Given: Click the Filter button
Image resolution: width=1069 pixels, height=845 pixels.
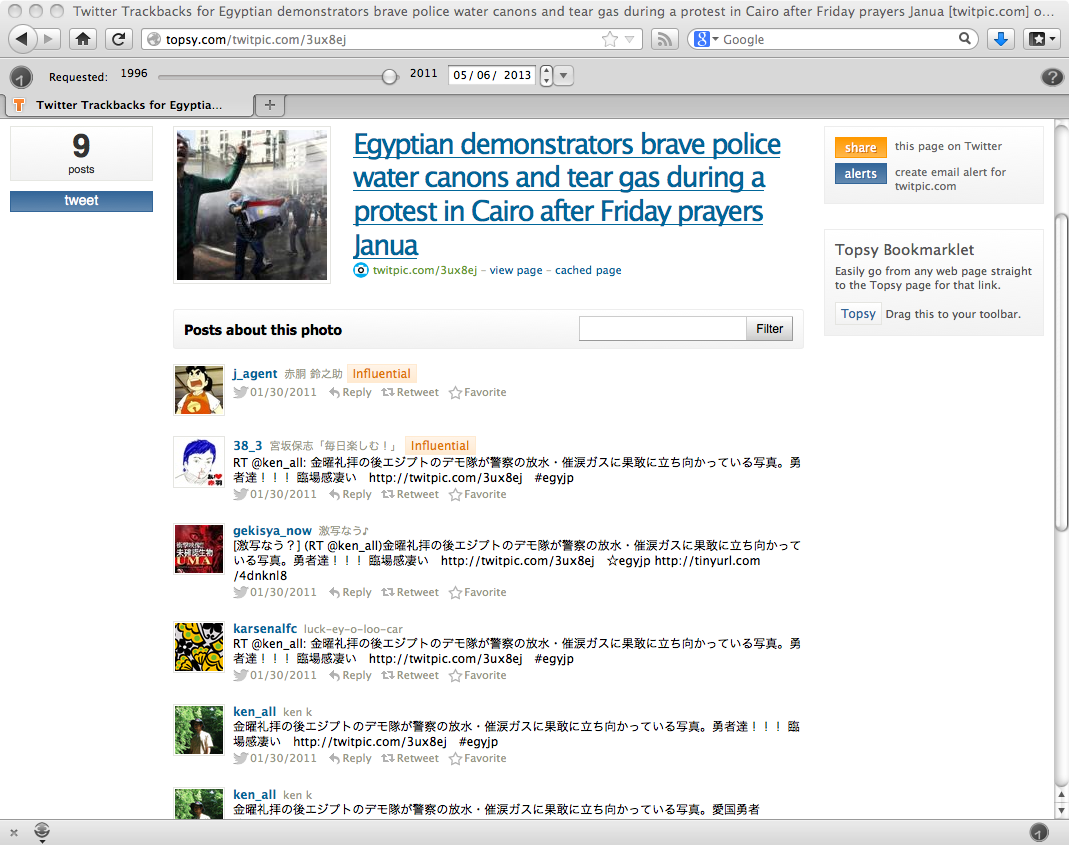Looking at the screenshot, I should tap(769, 329).
